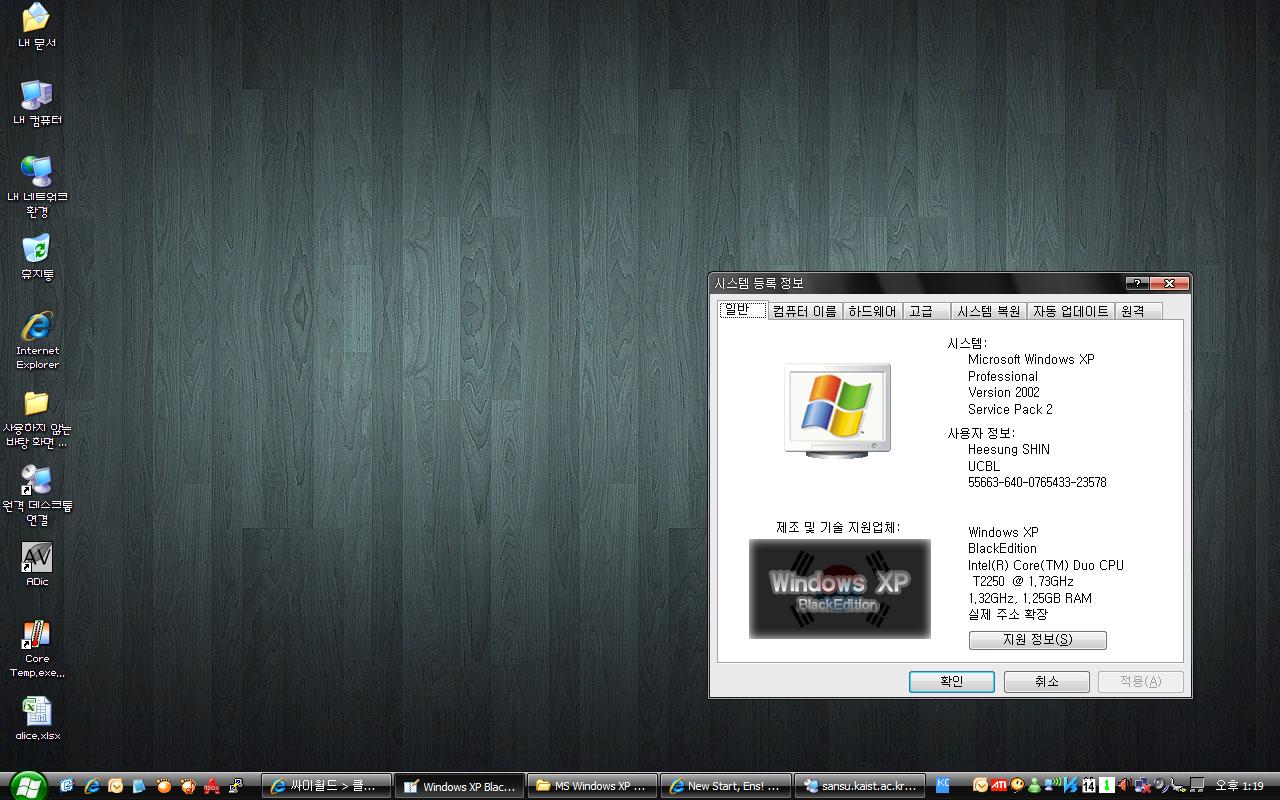
Task: Switch to MS Windows XP folder taskbar button
Action: tap(592, 786)
